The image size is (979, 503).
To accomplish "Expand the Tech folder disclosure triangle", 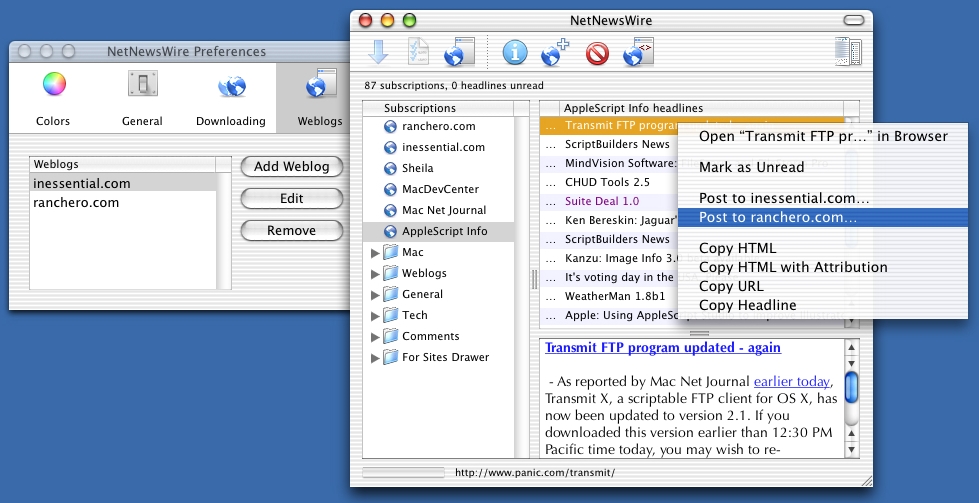I will click(375, 316).
